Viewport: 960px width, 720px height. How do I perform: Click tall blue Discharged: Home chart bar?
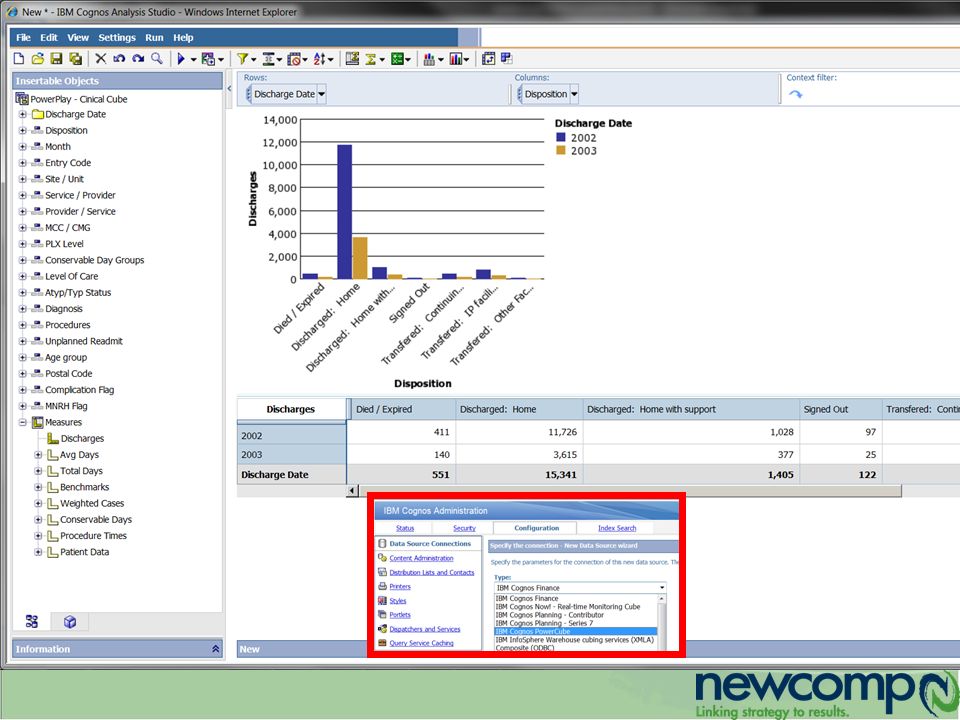(x=345, y=212)
